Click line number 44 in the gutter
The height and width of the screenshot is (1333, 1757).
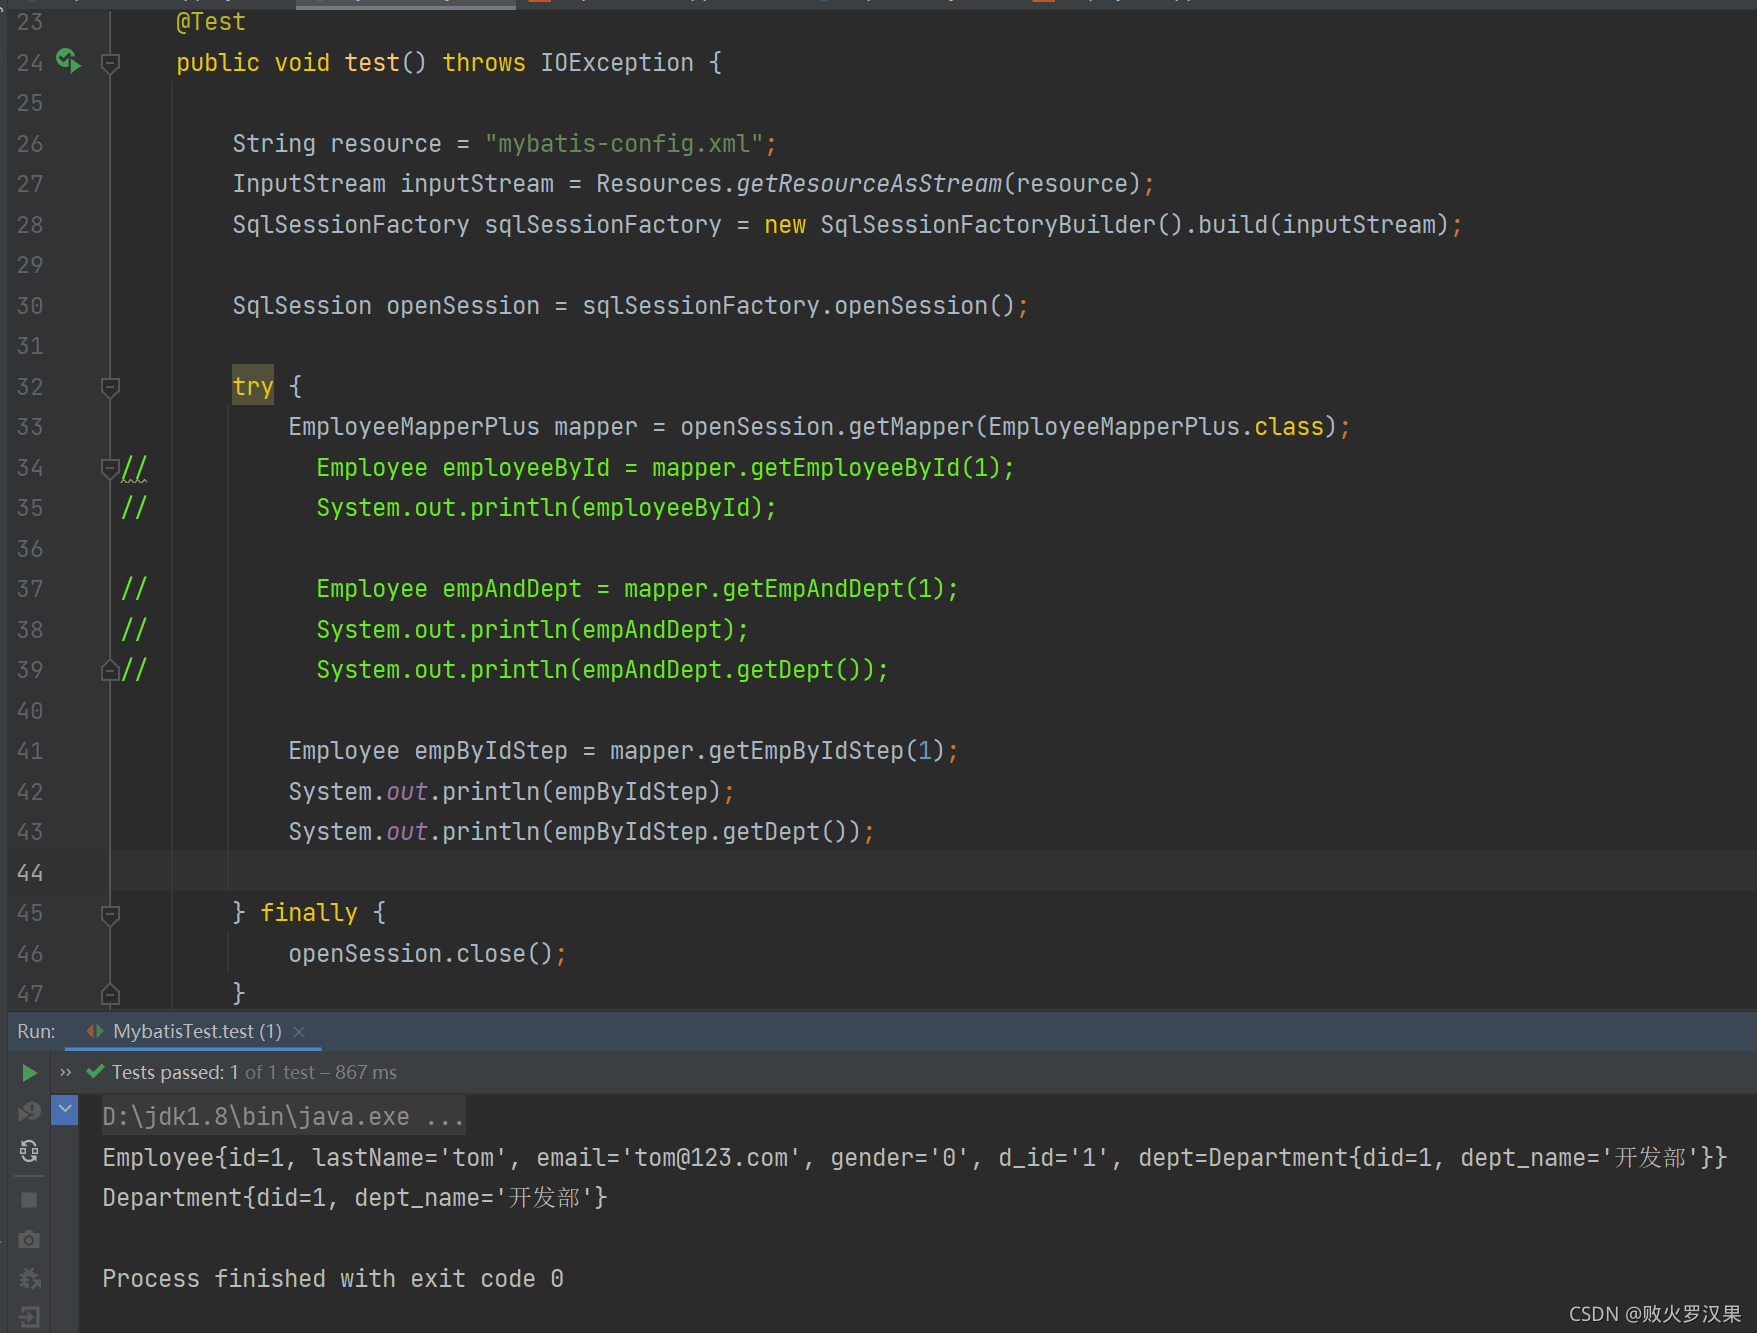click(x=30, y=872)
